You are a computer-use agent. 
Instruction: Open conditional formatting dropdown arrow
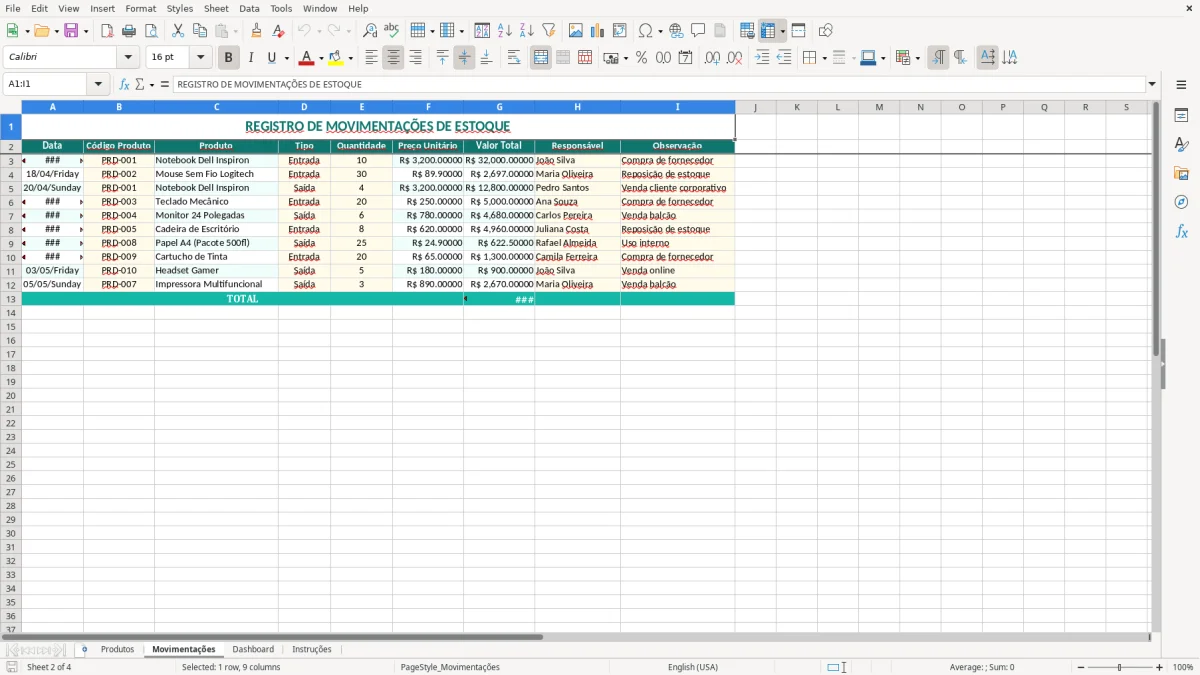[x=917, y=58]
